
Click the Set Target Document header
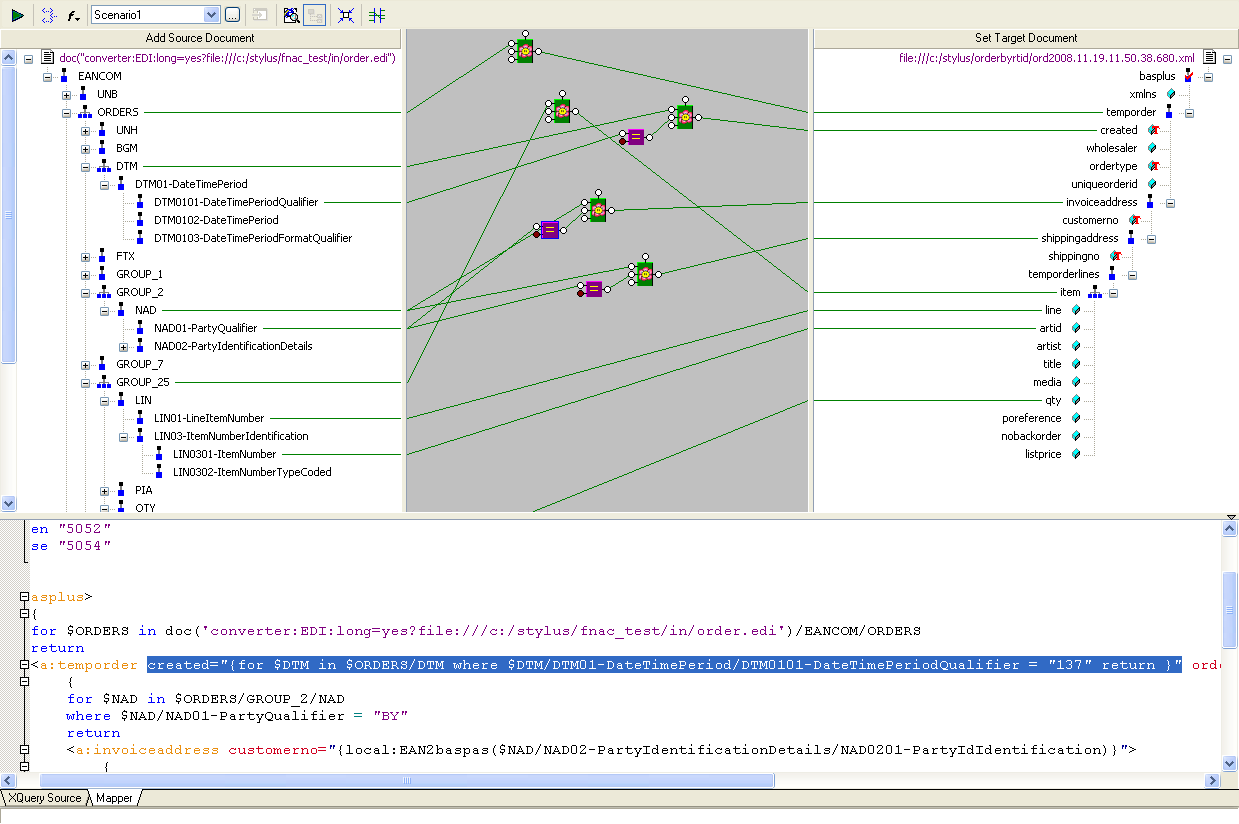pyautogui.click(x=1026, y=38)
